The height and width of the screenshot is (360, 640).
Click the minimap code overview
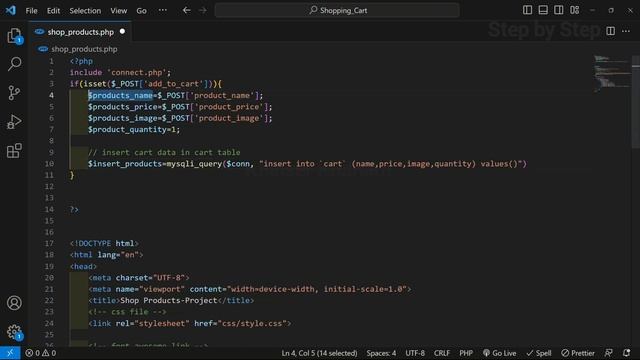pyautogui.click(x=611, y=73)
